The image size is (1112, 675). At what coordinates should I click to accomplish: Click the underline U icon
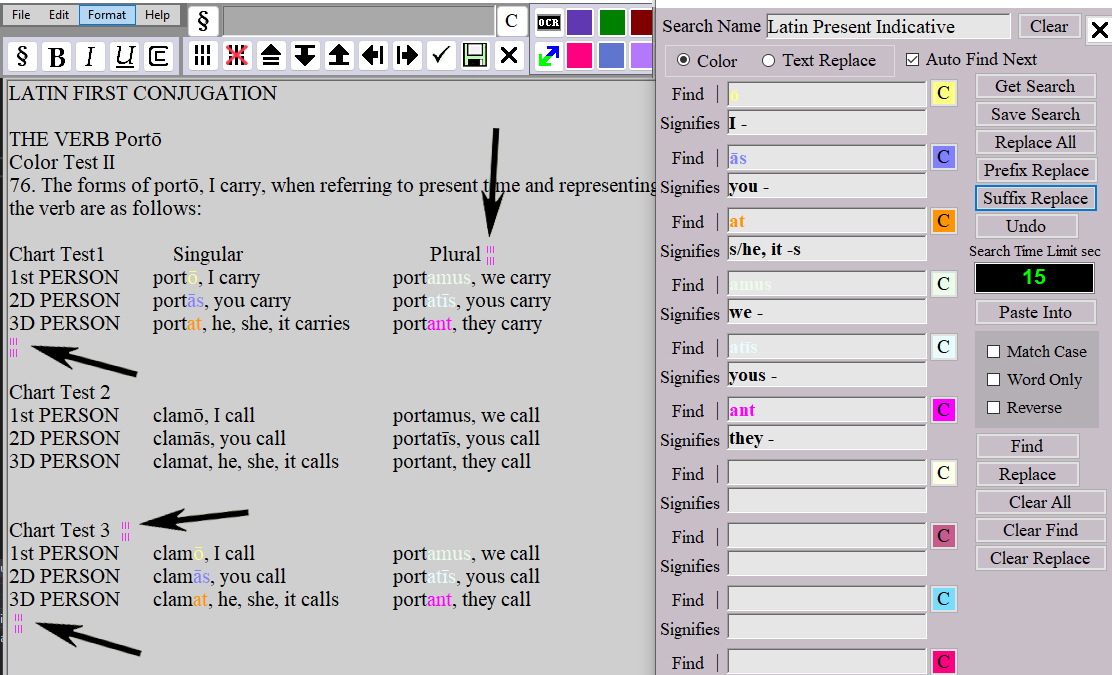(x=125, y=56)
